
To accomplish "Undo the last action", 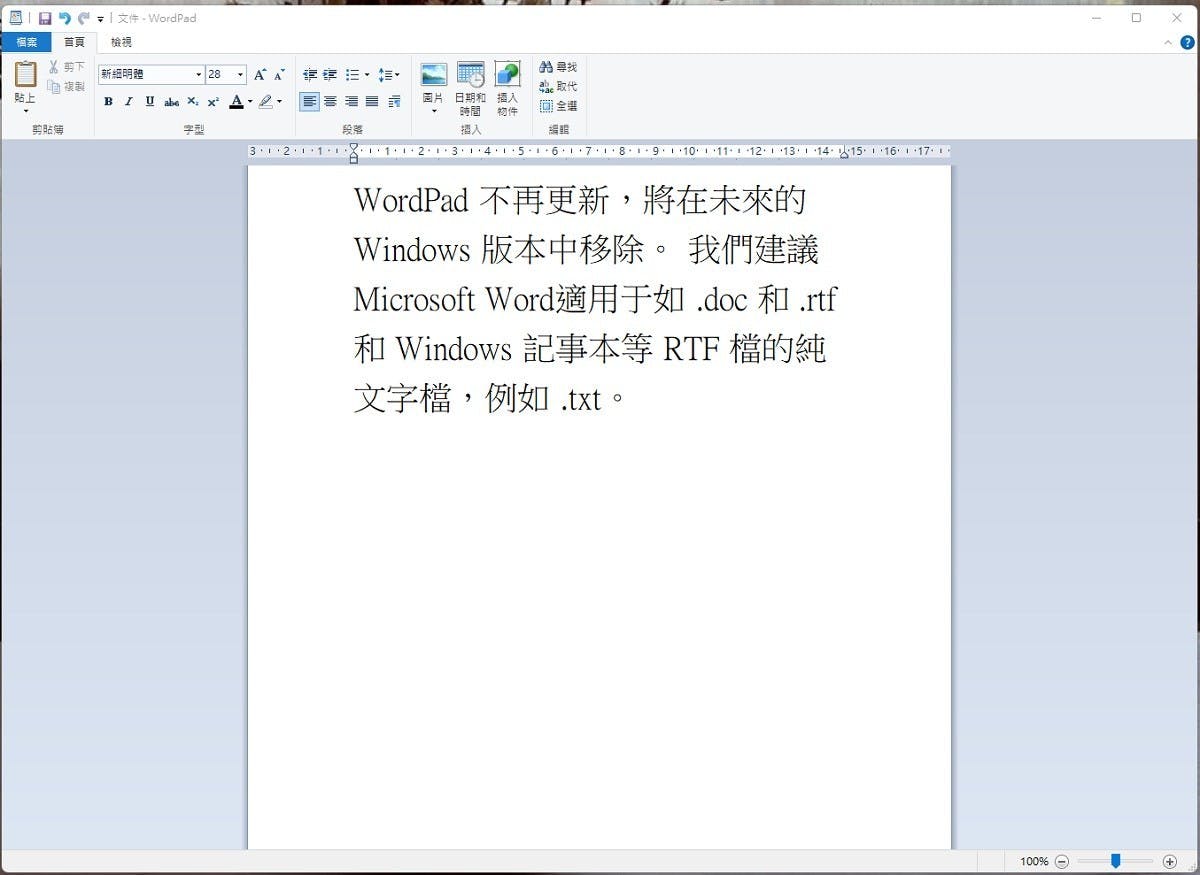I will [x=64, y=18].
